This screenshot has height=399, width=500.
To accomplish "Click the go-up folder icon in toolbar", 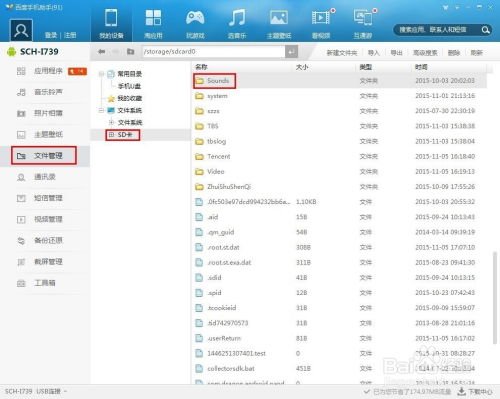I will pyautogui.click(x=130, y=52).
